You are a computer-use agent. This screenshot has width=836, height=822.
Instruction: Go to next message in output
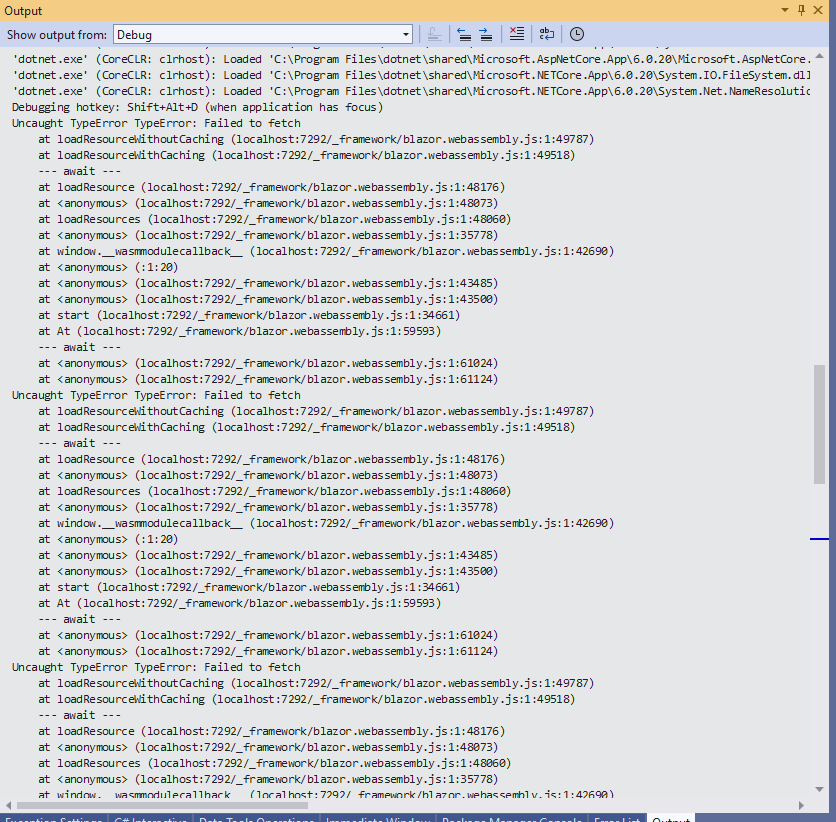(485, 33)
